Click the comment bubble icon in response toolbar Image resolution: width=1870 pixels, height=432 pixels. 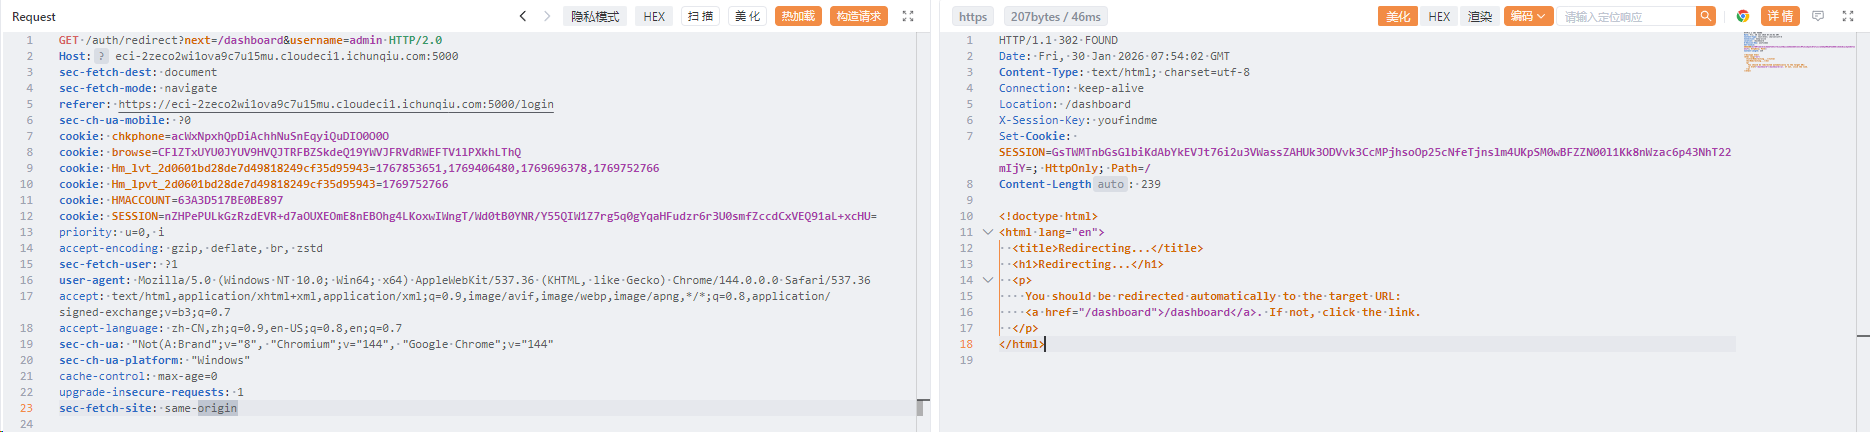[x=1818, y=16]
